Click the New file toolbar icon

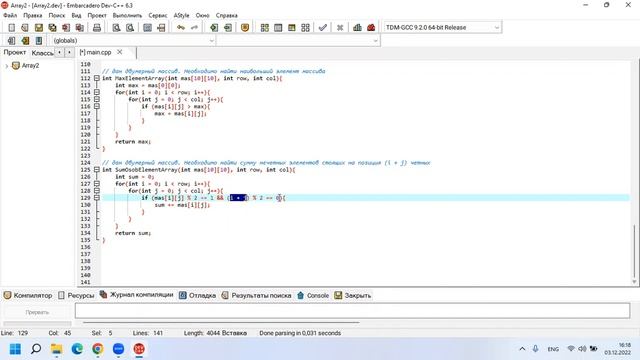[11, 28]
